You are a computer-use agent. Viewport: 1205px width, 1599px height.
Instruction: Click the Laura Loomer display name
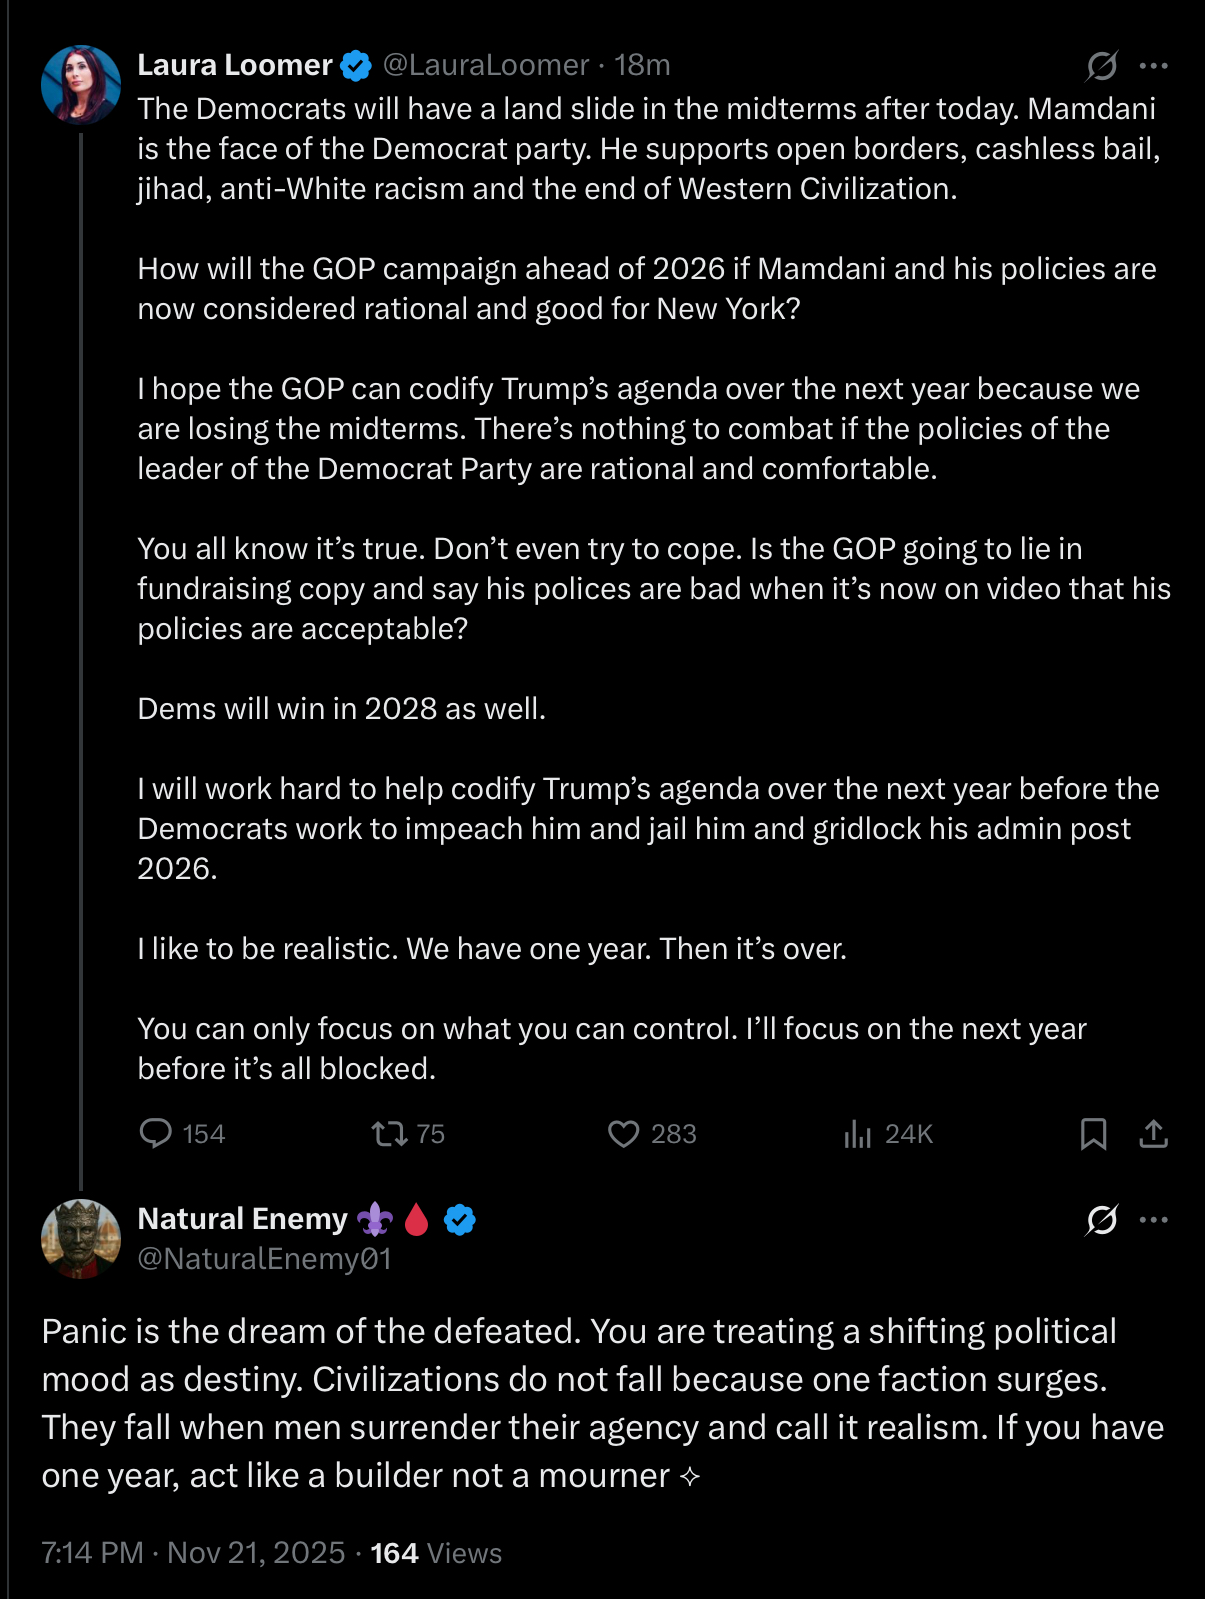tap(234, 65)
